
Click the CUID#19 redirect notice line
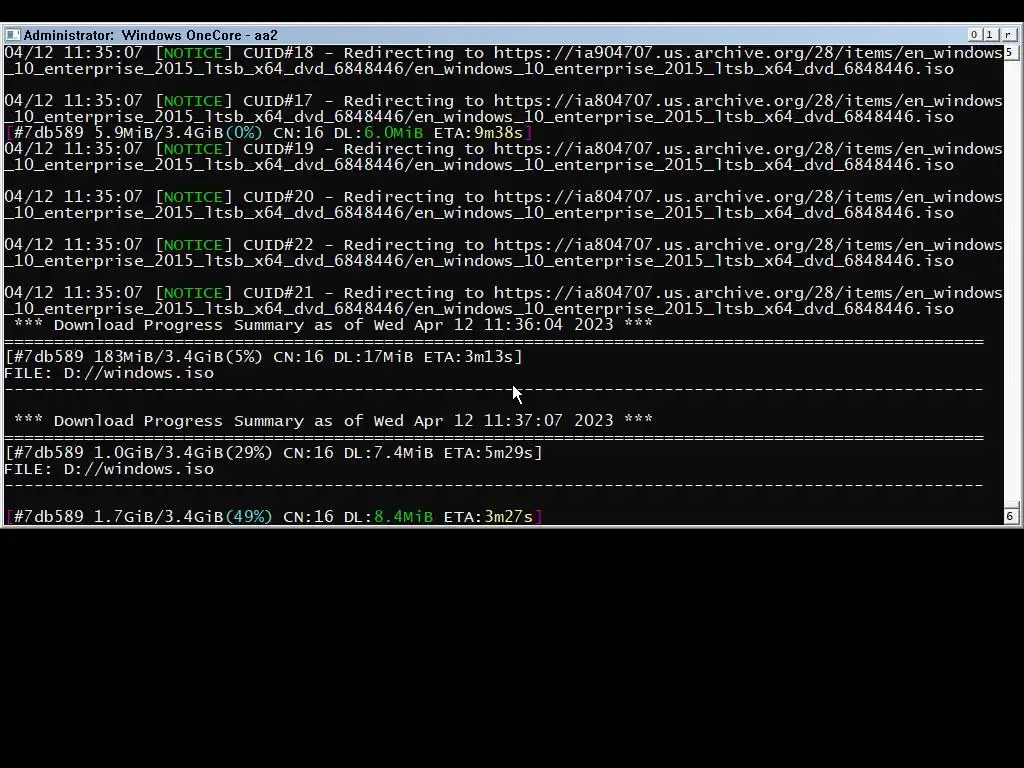[x=504, y=157]
